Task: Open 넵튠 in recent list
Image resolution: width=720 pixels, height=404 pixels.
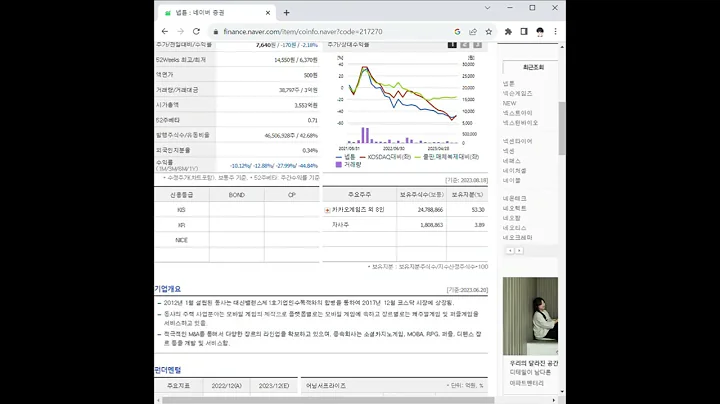Action: [x=509, y=84]
